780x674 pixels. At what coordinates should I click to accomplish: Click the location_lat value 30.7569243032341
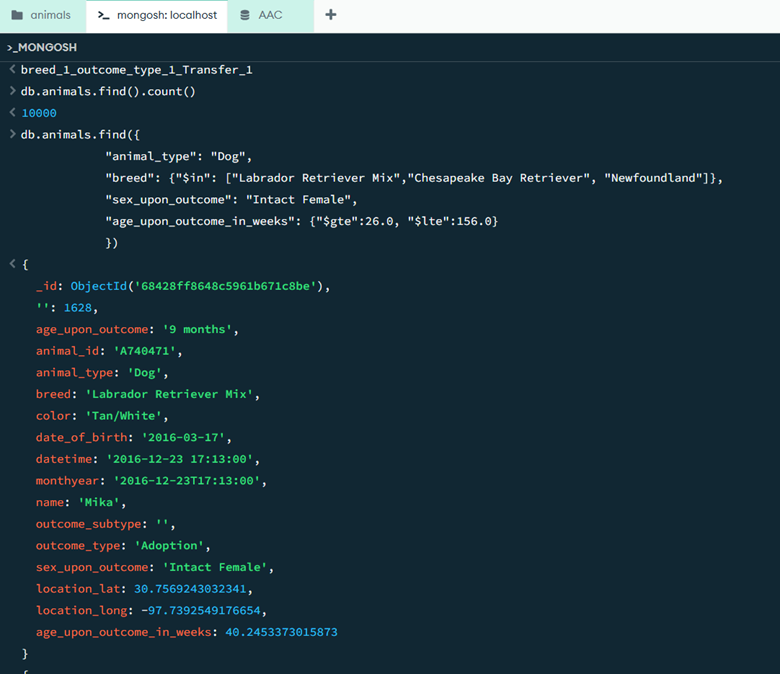(190, 589)
